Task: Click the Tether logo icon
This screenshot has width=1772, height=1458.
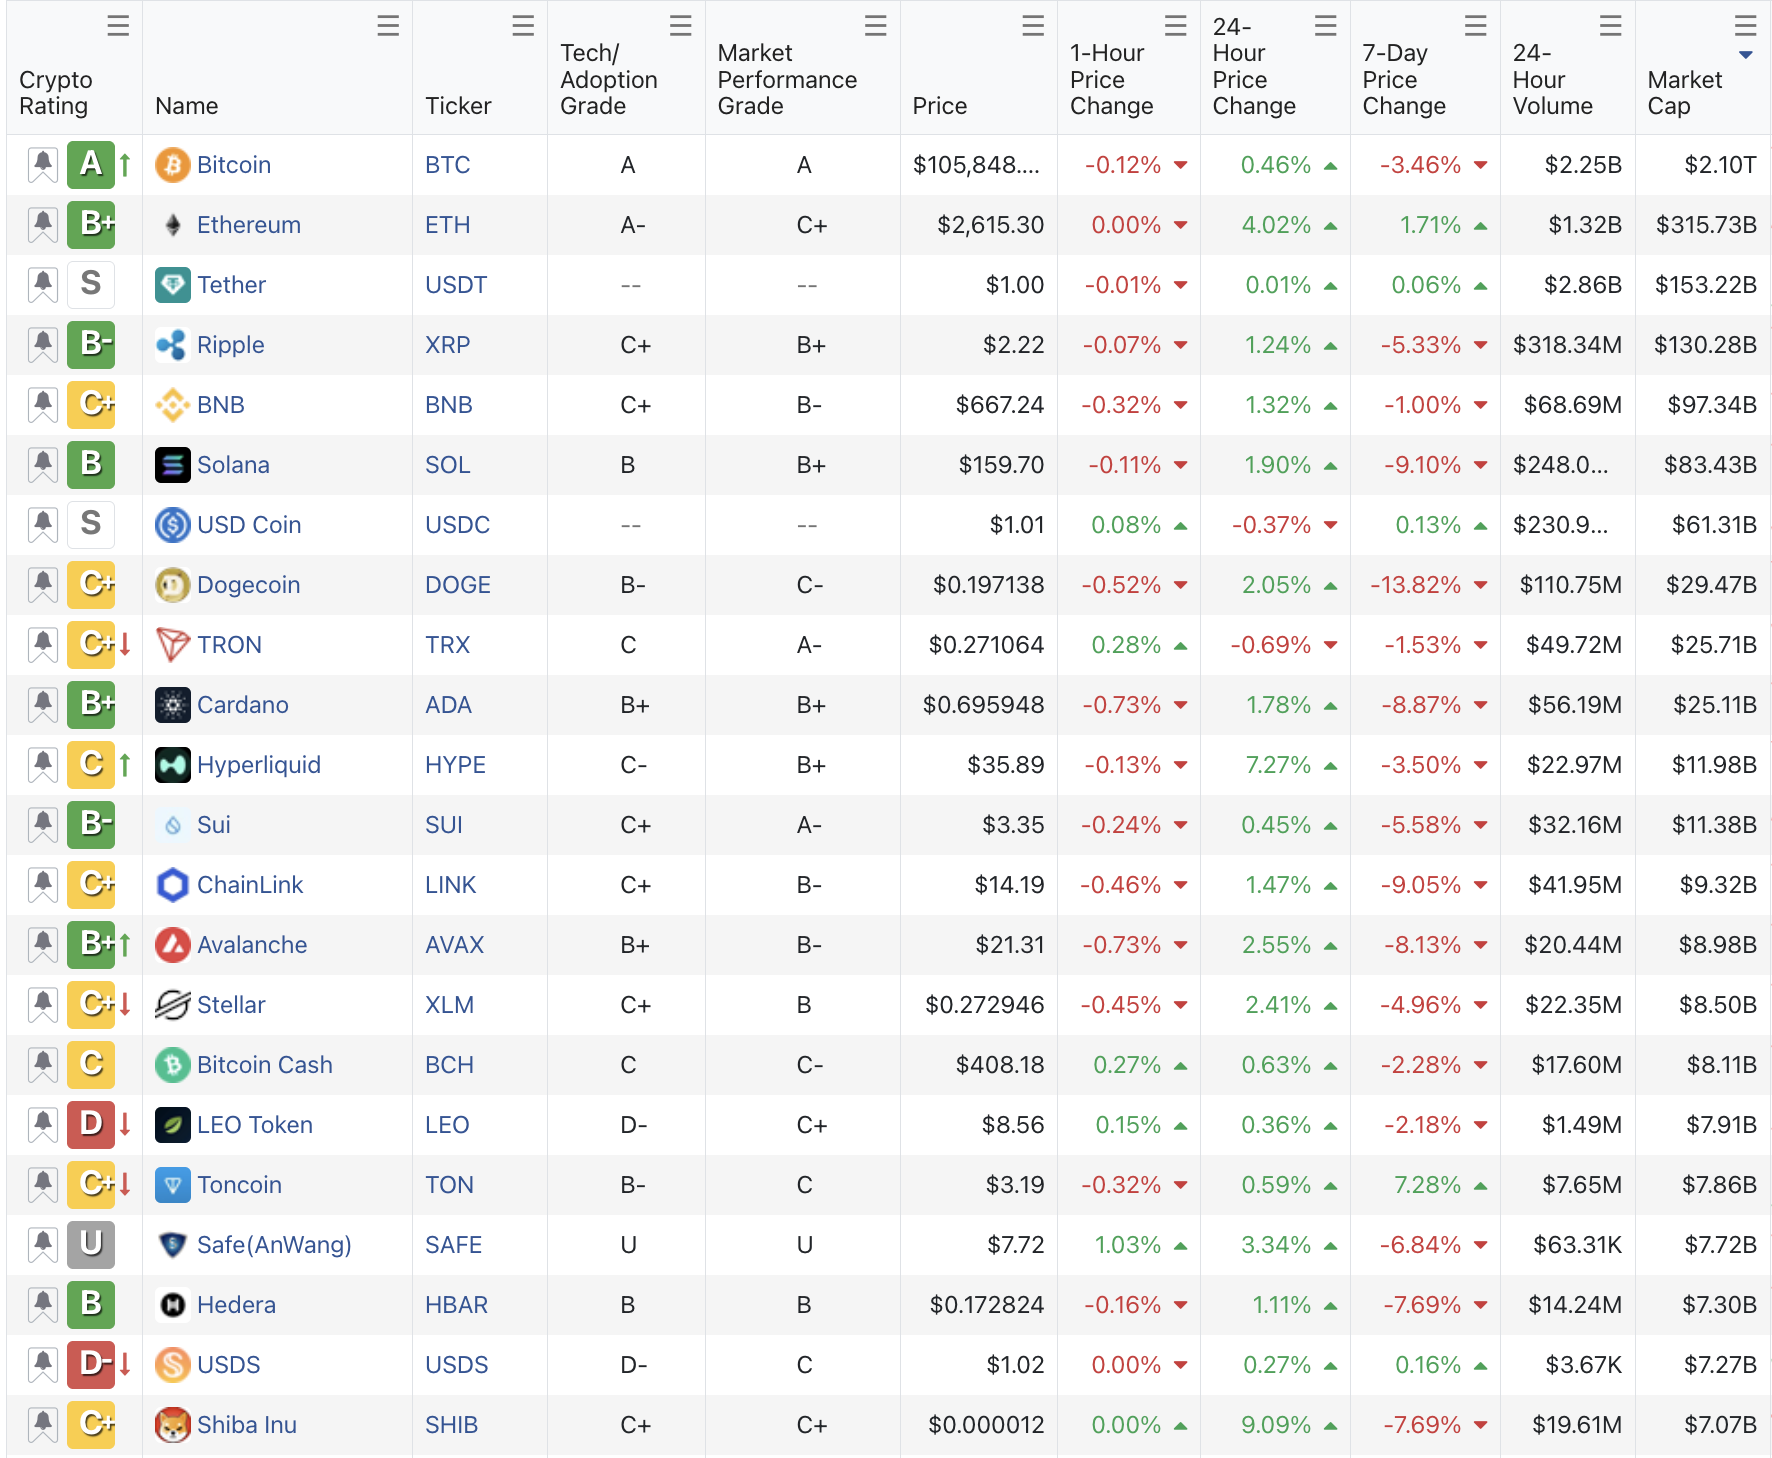Action: (173, 285)
